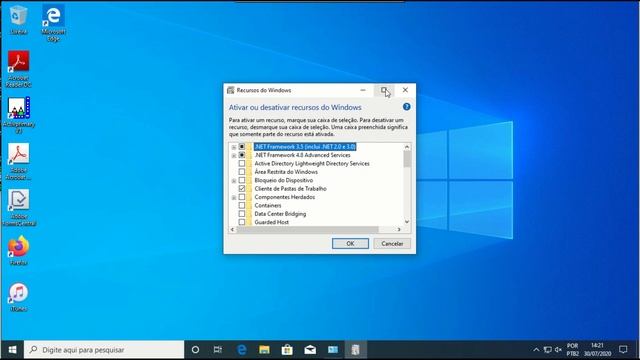The image size is (640, 360).
Task: Toggle the .NET Framework 4.8 Advanced Services checkbox
Action: coord(242,155)
